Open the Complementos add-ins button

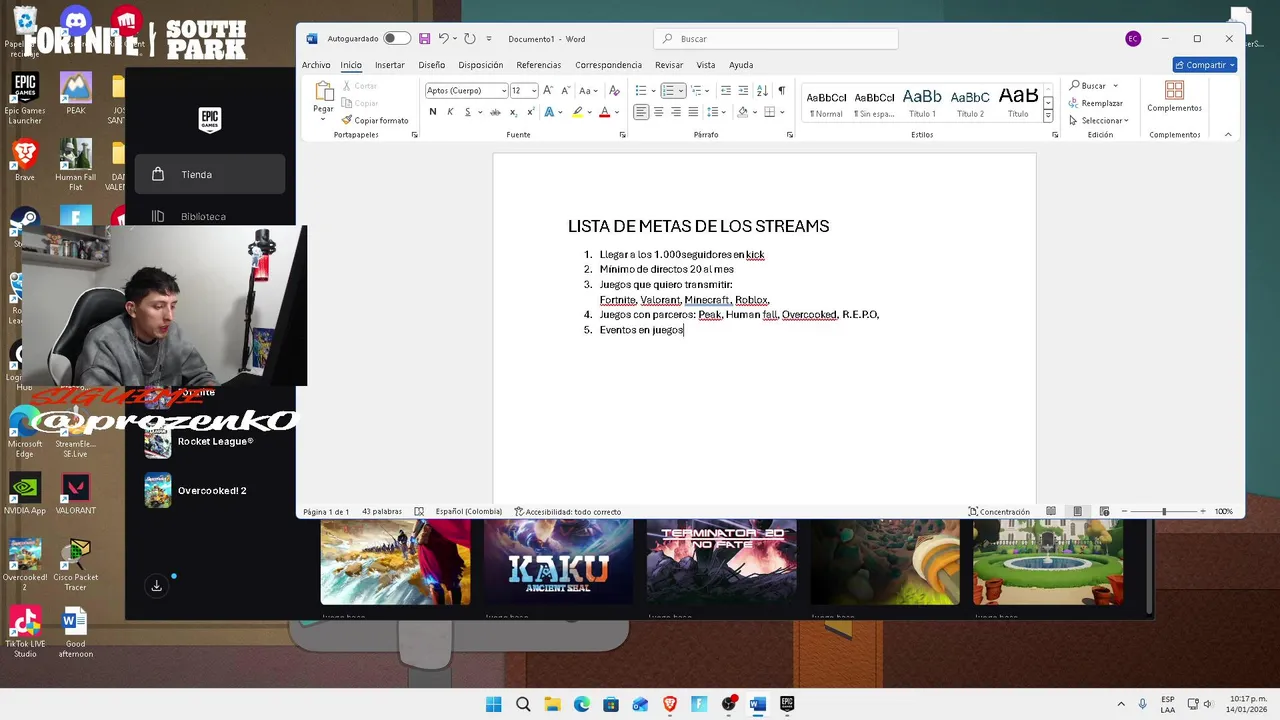point(1174,96)
